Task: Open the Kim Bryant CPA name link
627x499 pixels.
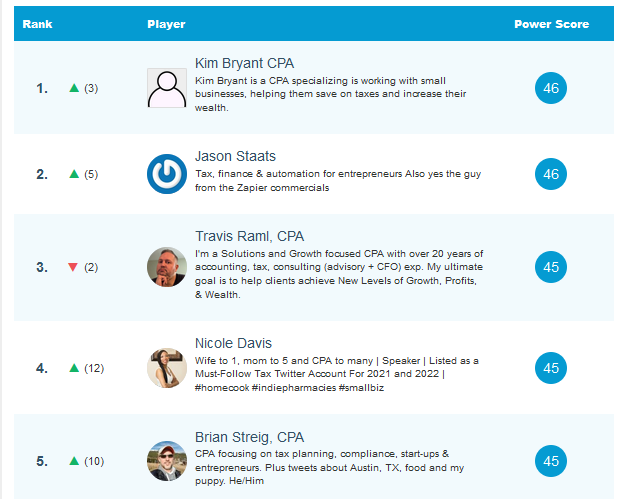Action: (x=244, y=63)
